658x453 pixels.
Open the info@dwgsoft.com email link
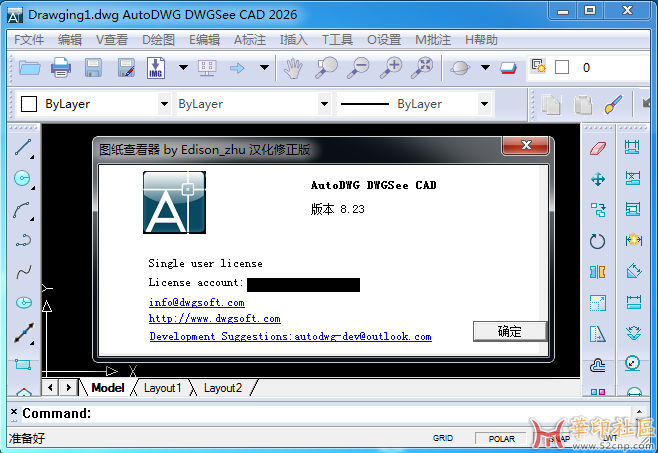197,303
